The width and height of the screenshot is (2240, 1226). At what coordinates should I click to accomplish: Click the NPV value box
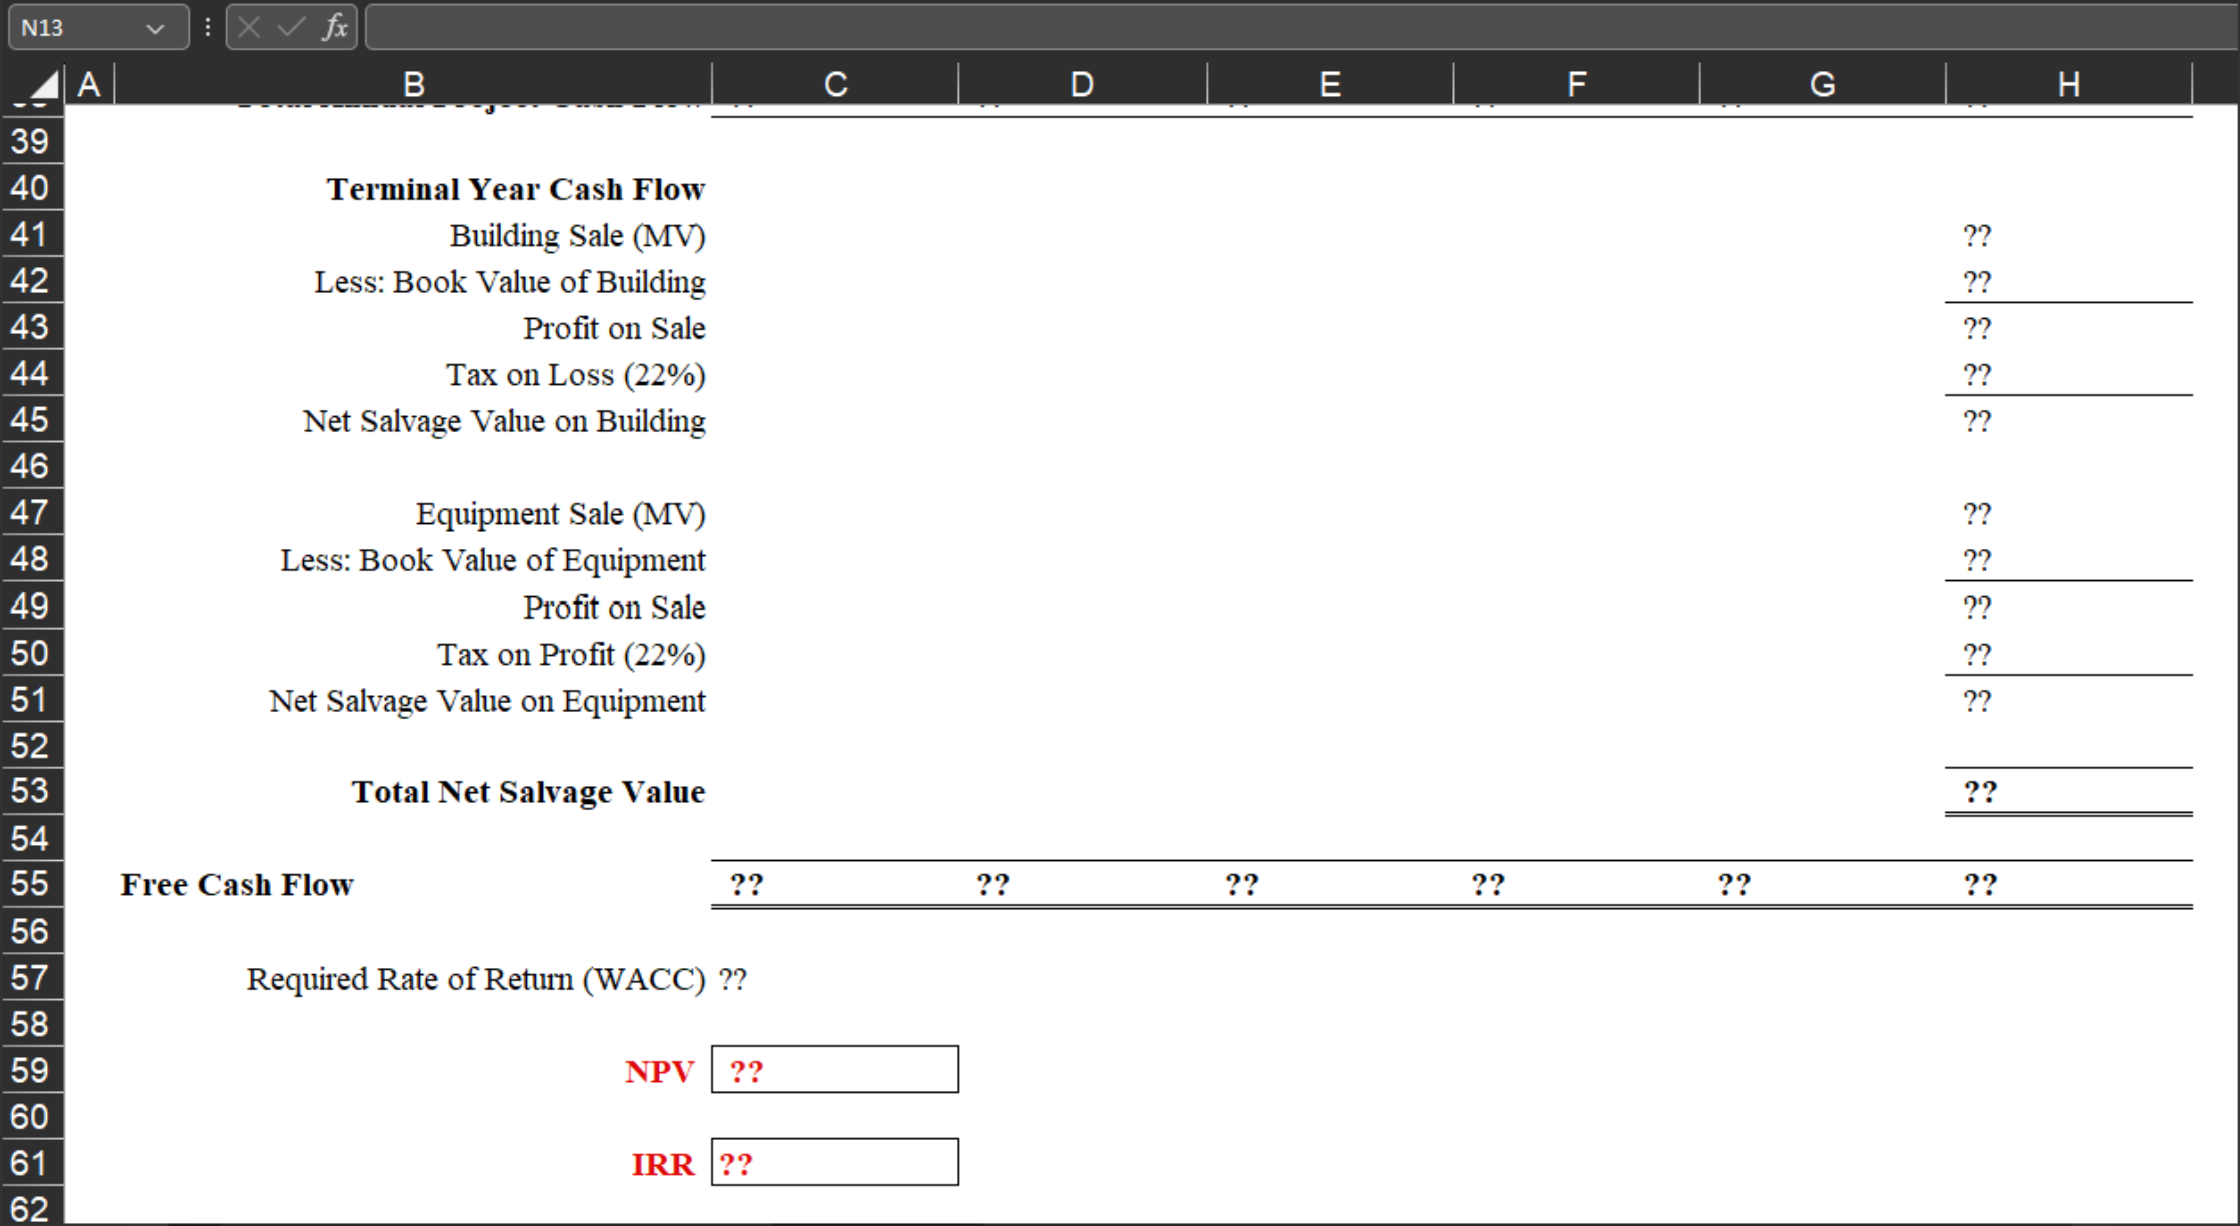pos(833,1070)
